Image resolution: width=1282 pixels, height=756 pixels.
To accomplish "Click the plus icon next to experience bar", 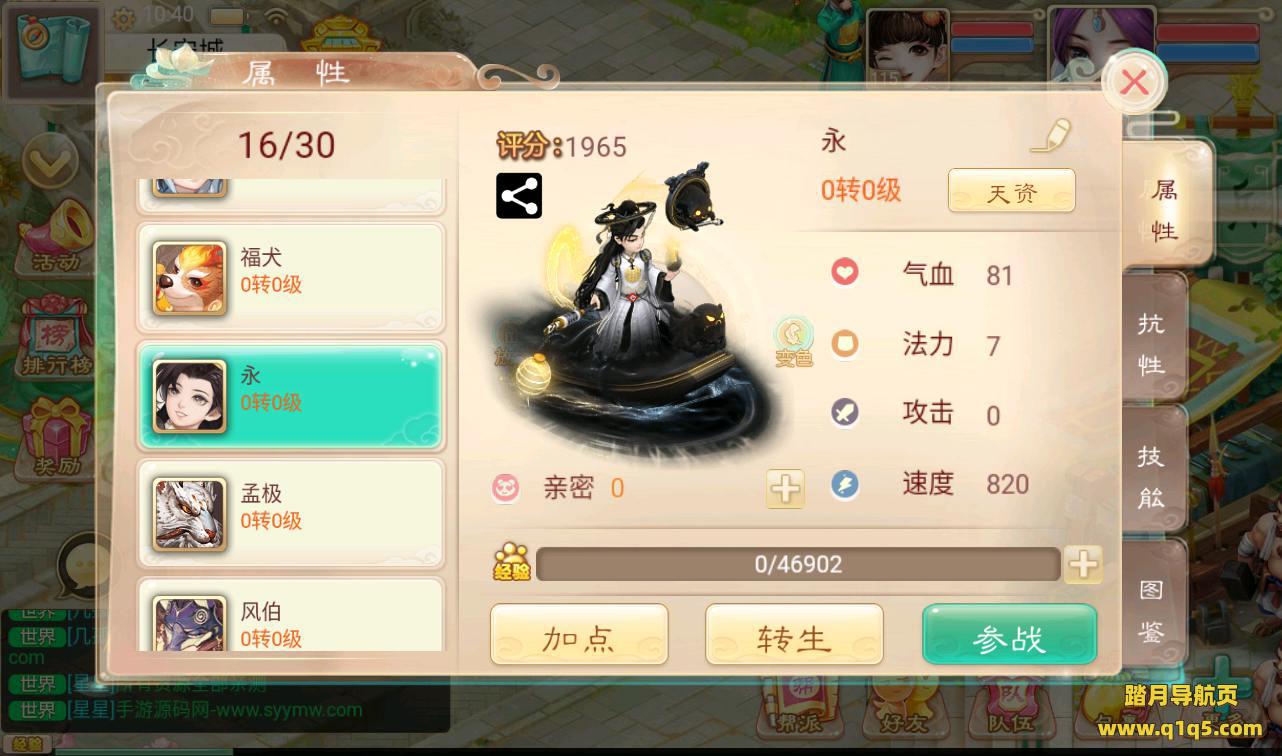I will coord(1083,565).
